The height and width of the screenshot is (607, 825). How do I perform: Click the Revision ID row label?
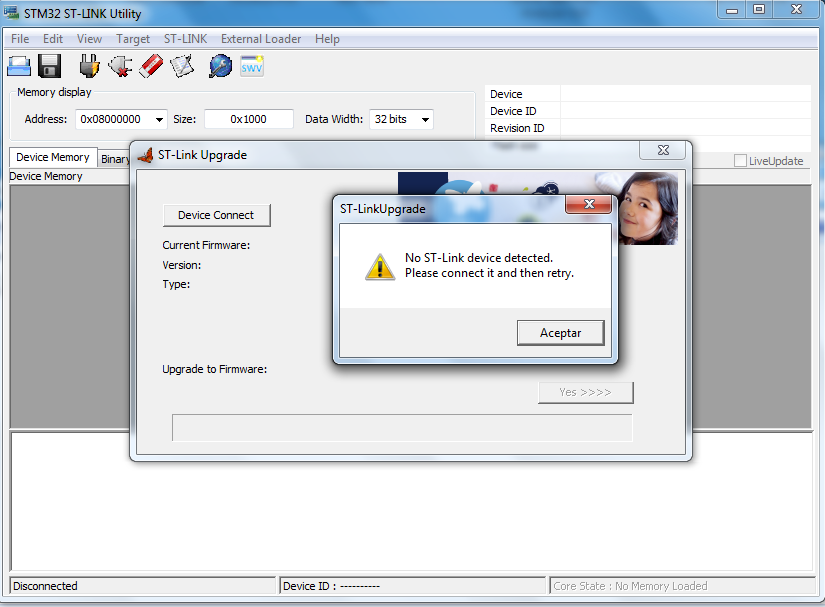(517, 128)
